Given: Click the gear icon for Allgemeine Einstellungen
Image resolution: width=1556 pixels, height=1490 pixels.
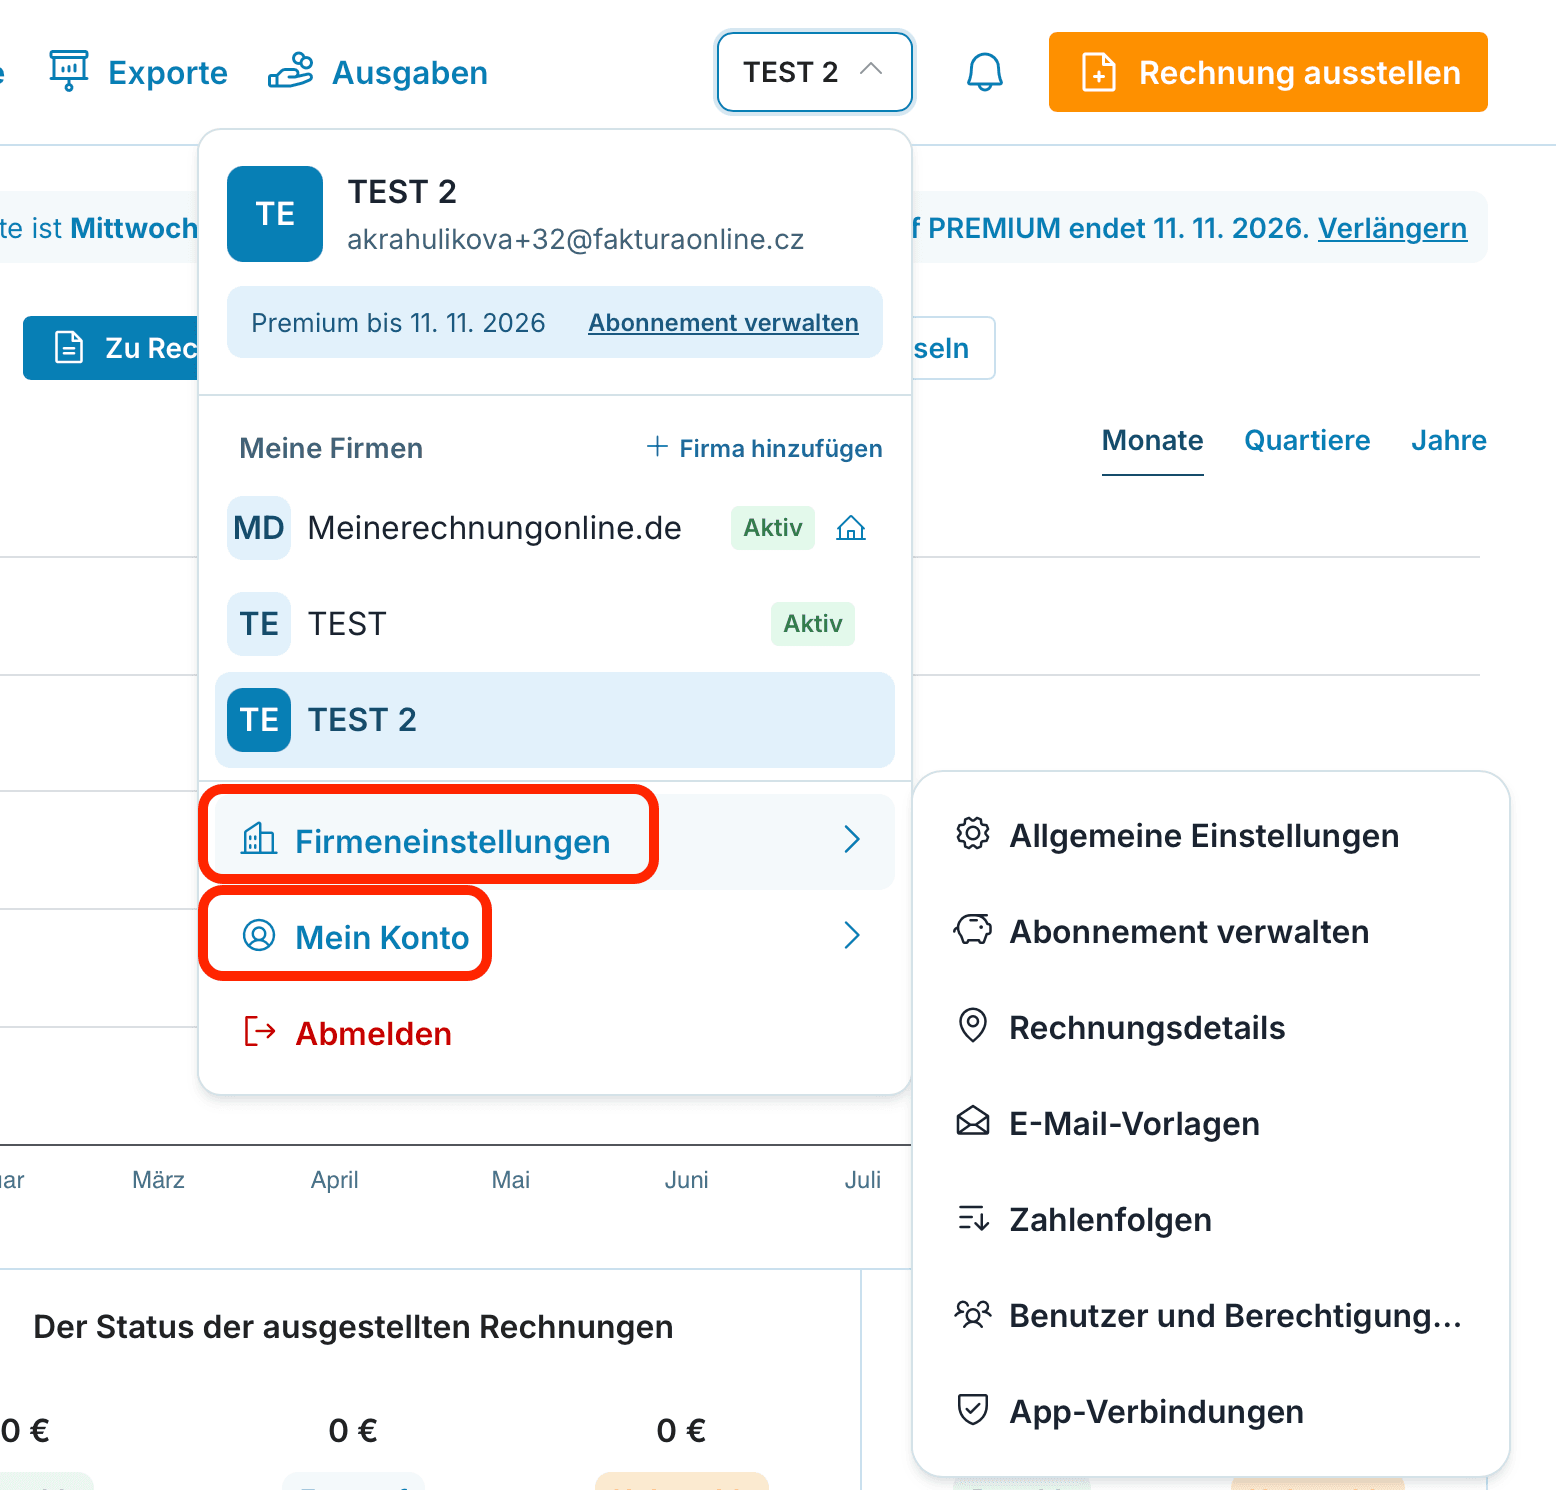Looking at the screenshot, I should 973,834.
